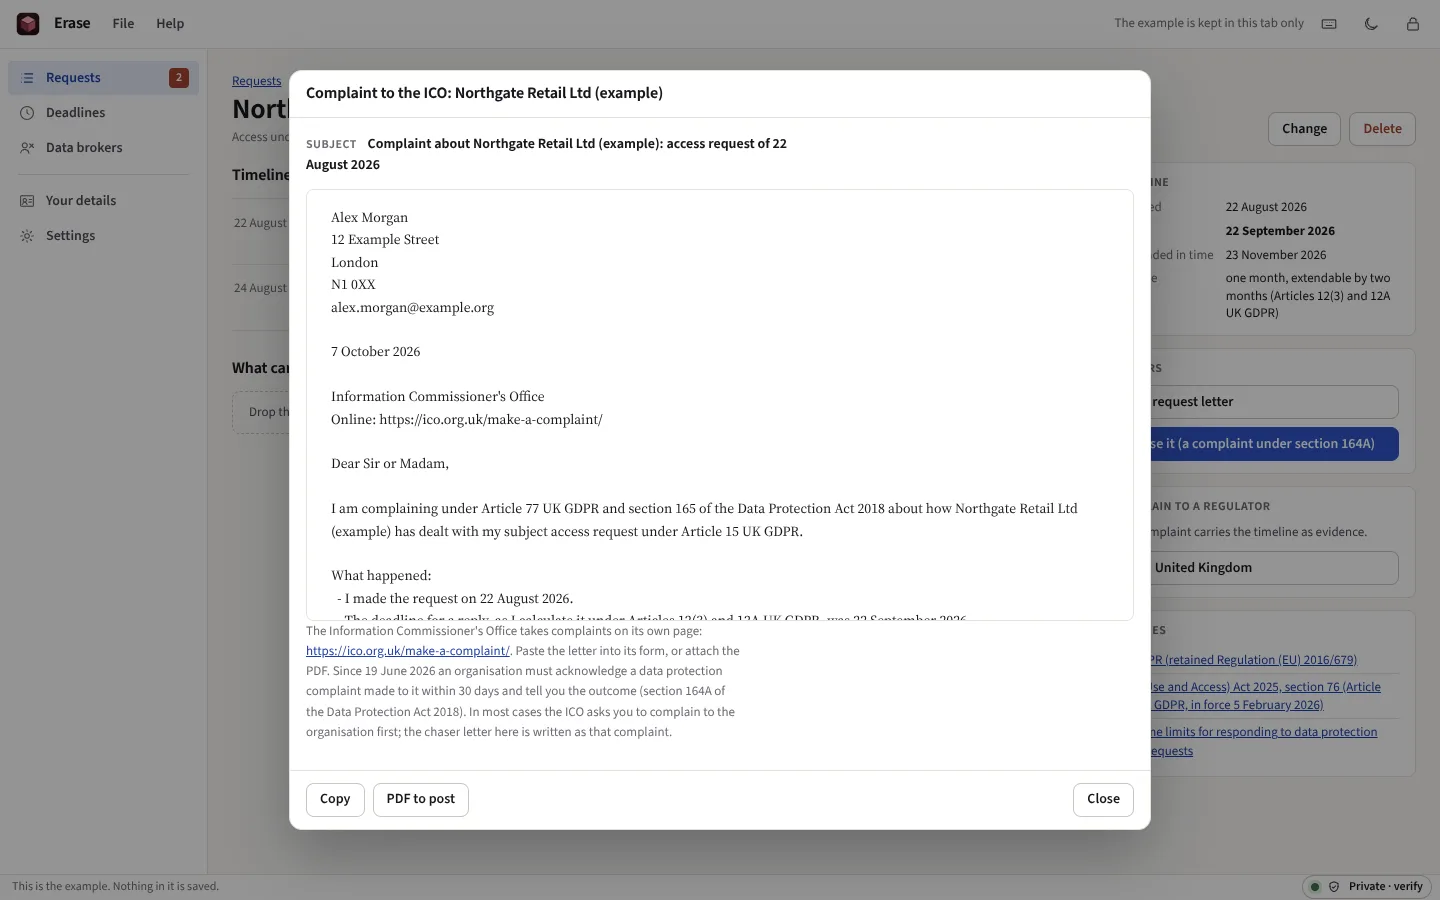Click the note The example is kept in this tab only
The height and width of the screenshot is (900, 1440).
point(1209,23)
